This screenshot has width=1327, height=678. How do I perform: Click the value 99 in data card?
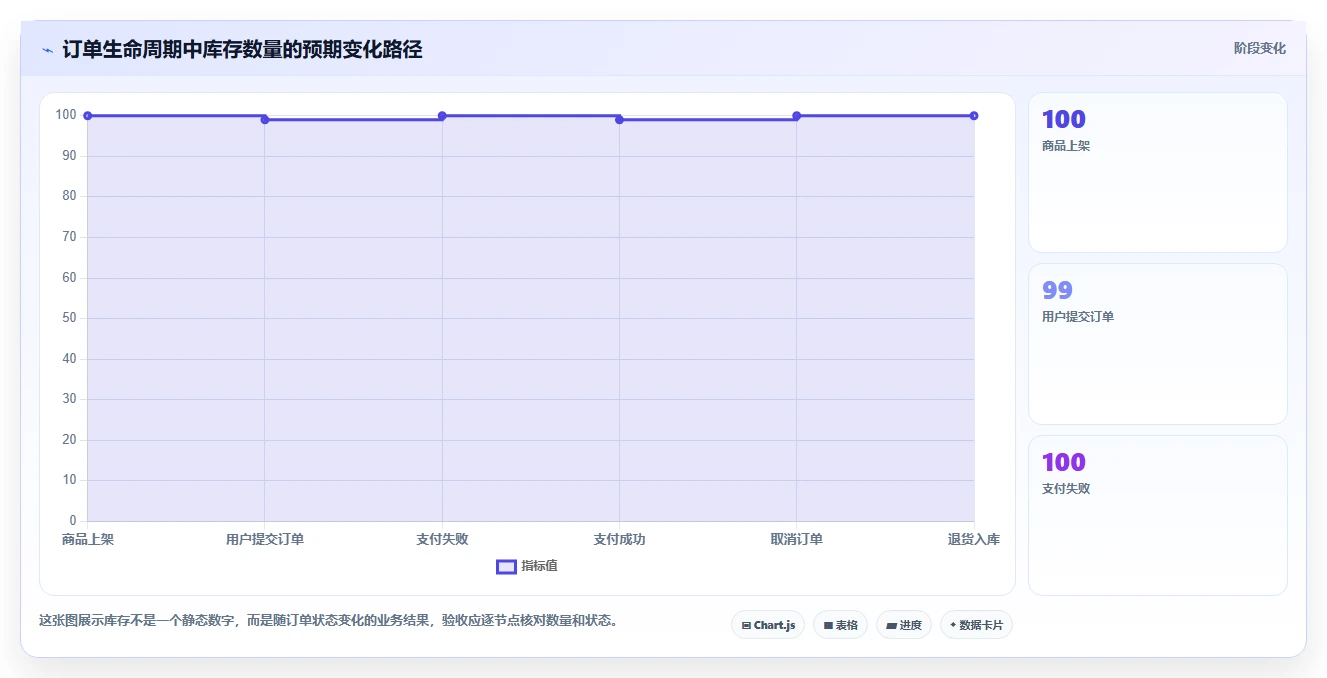tap(1057, 291)
